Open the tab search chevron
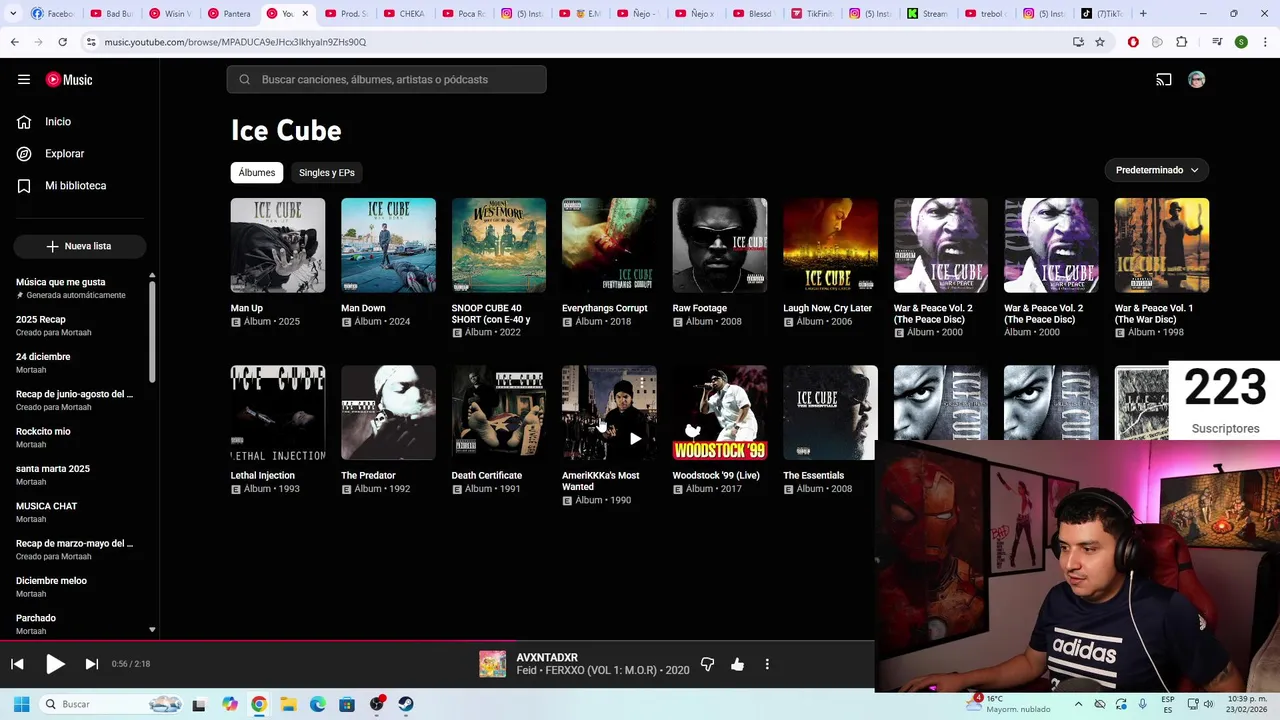Image resolution: width=1280 pixels, height=720 pixels. 11,14
